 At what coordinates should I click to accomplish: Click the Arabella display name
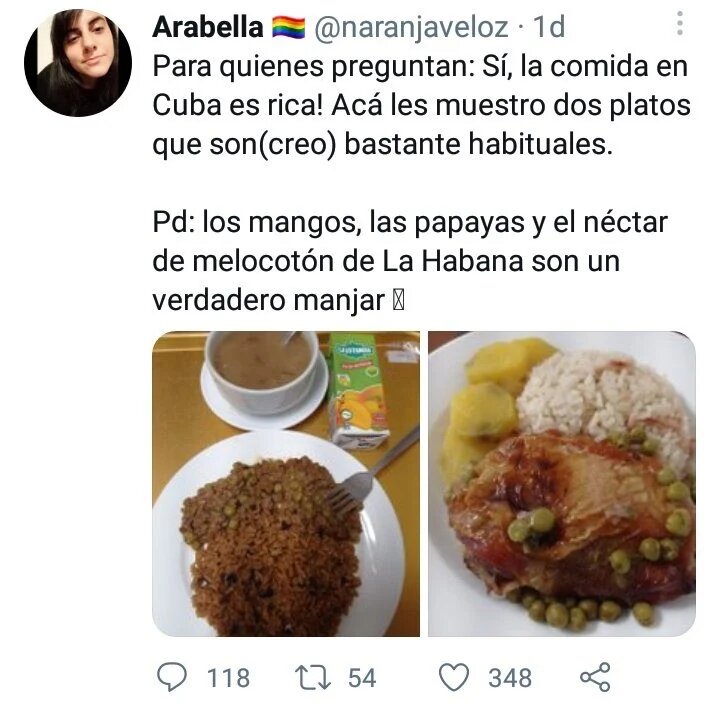pyautogui.click(x=208, y=27)
